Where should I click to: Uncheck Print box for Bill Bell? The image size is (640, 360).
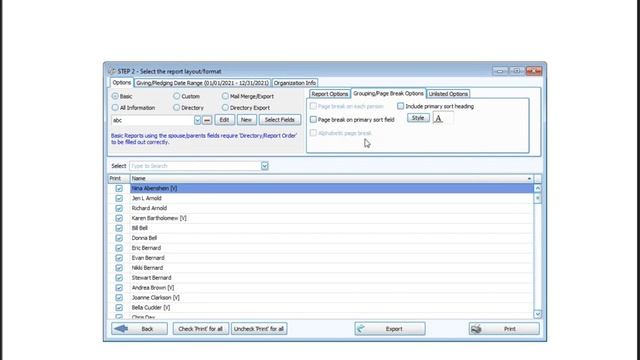(x=119, y=228)
